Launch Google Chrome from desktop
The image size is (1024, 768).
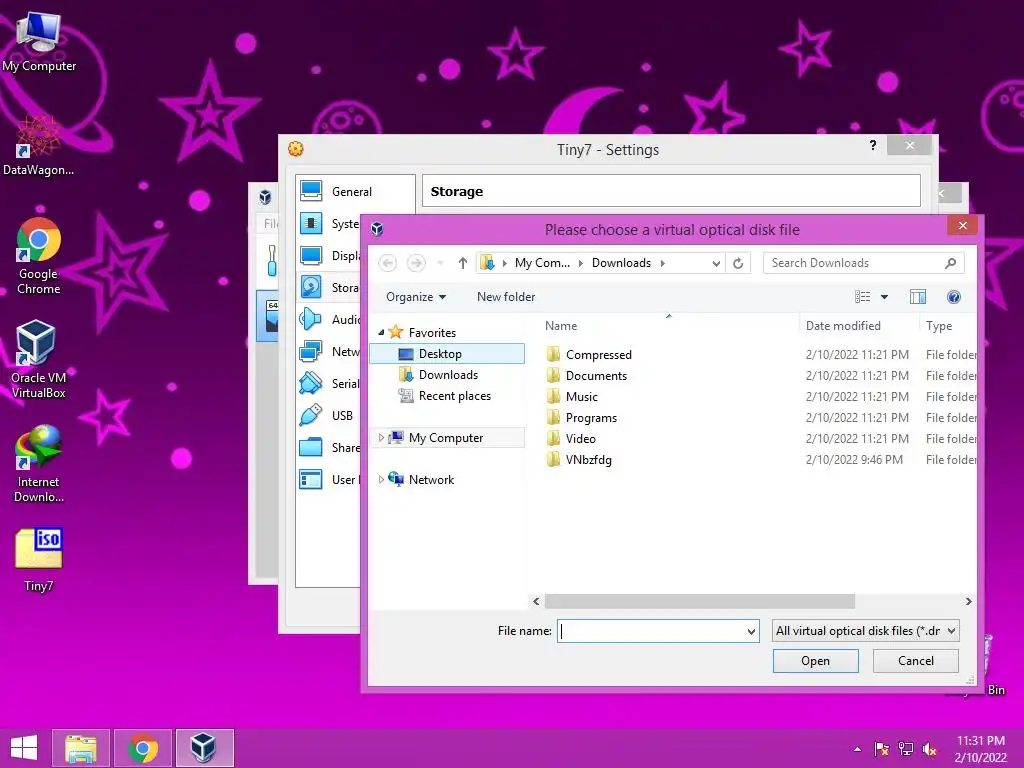tap(39, 255)
